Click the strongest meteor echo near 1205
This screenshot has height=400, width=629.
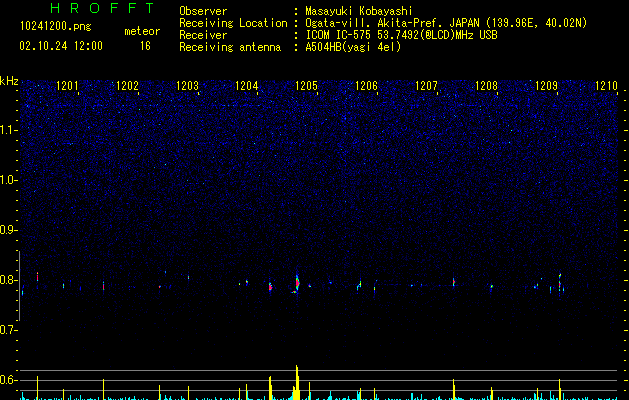tap(297, 283)
